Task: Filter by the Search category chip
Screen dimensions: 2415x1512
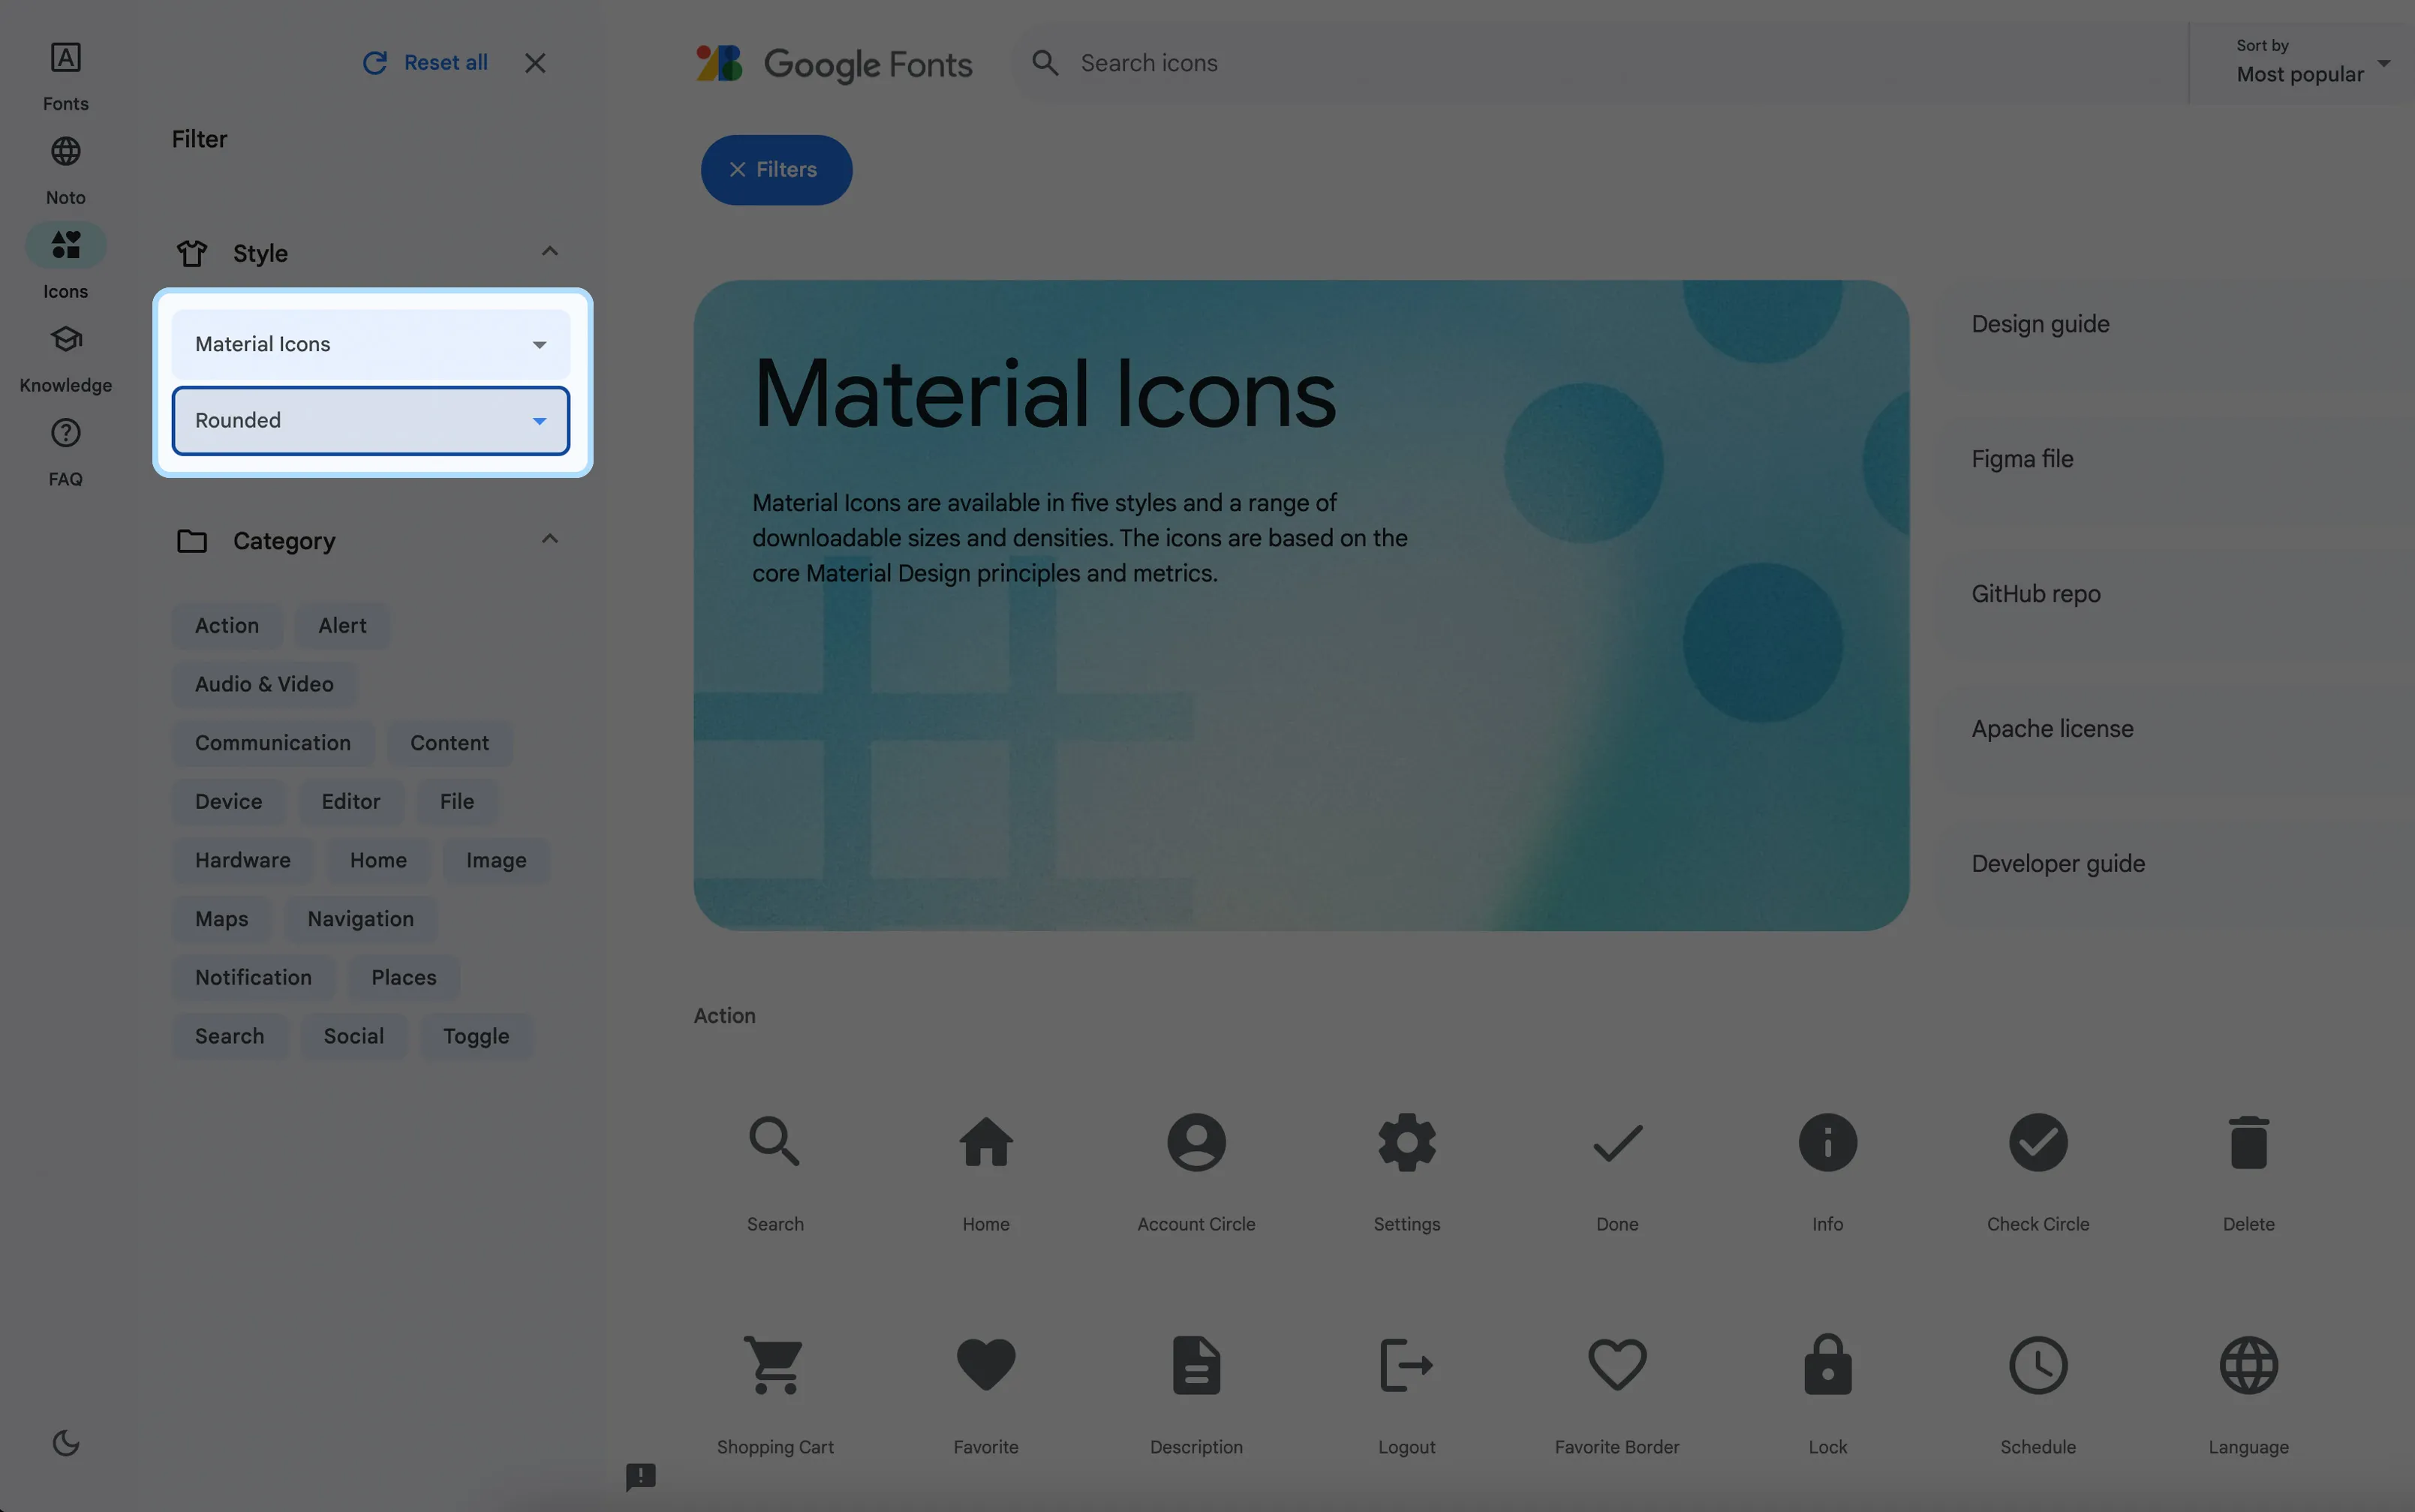Action: click(229, 1036)
